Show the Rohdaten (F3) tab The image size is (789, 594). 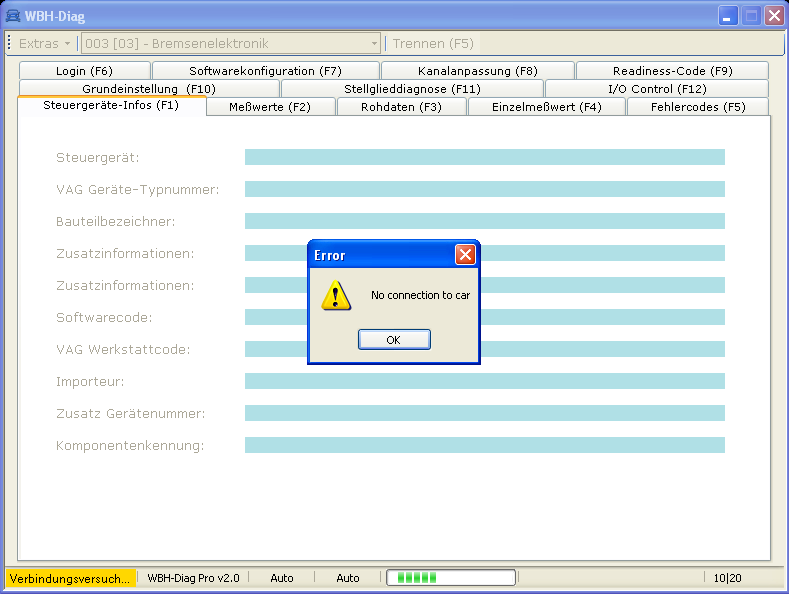coord(400,107)
